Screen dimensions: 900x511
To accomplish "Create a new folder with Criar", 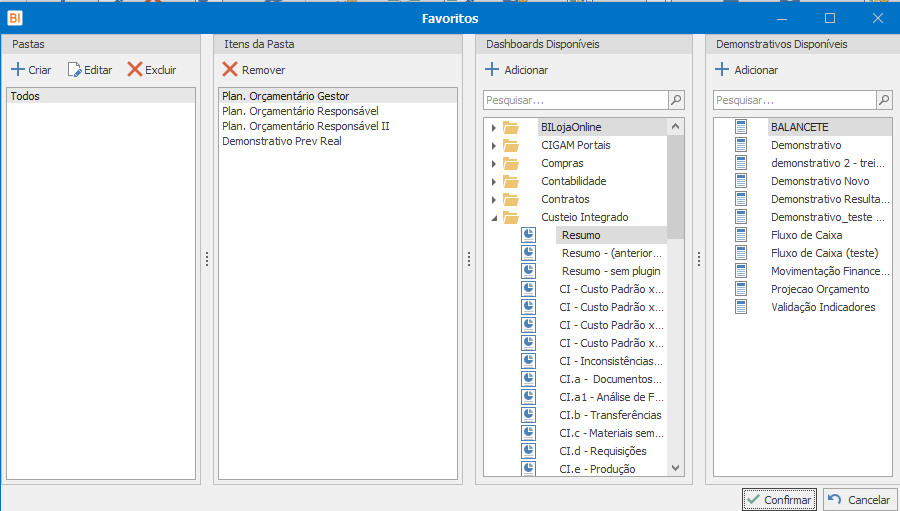I will tap(31, 70).
